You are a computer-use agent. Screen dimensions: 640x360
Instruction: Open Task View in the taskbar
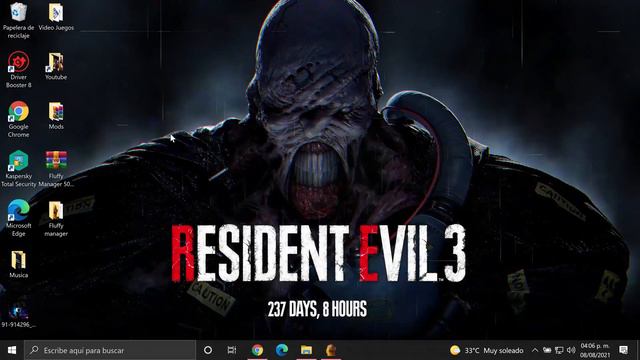[232, 350]
